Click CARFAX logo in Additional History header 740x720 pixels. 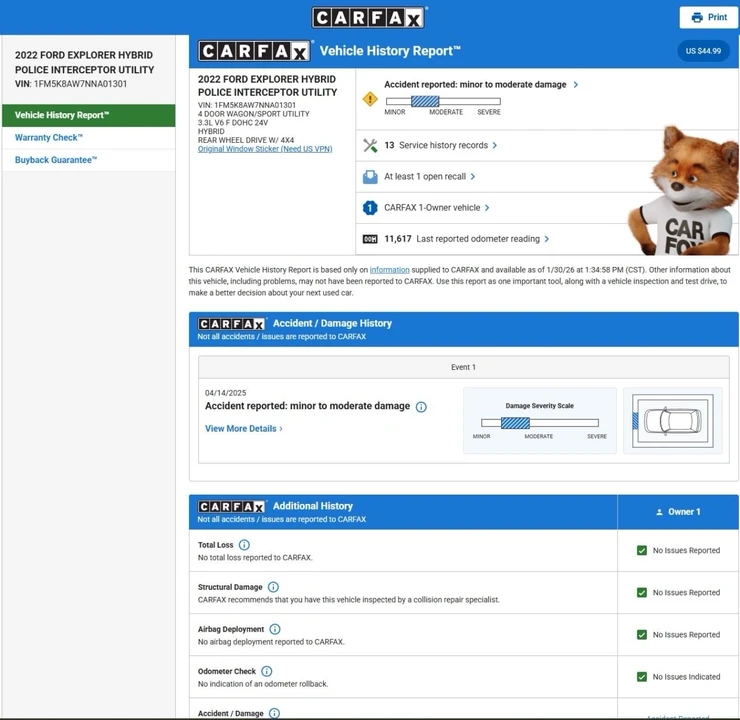(x=232, y=506)
